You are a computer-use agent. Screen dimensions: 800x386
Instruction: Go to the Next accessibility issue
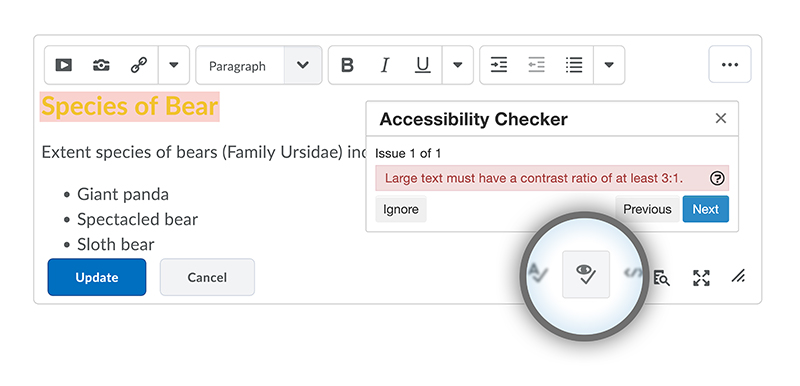(706, 209)
